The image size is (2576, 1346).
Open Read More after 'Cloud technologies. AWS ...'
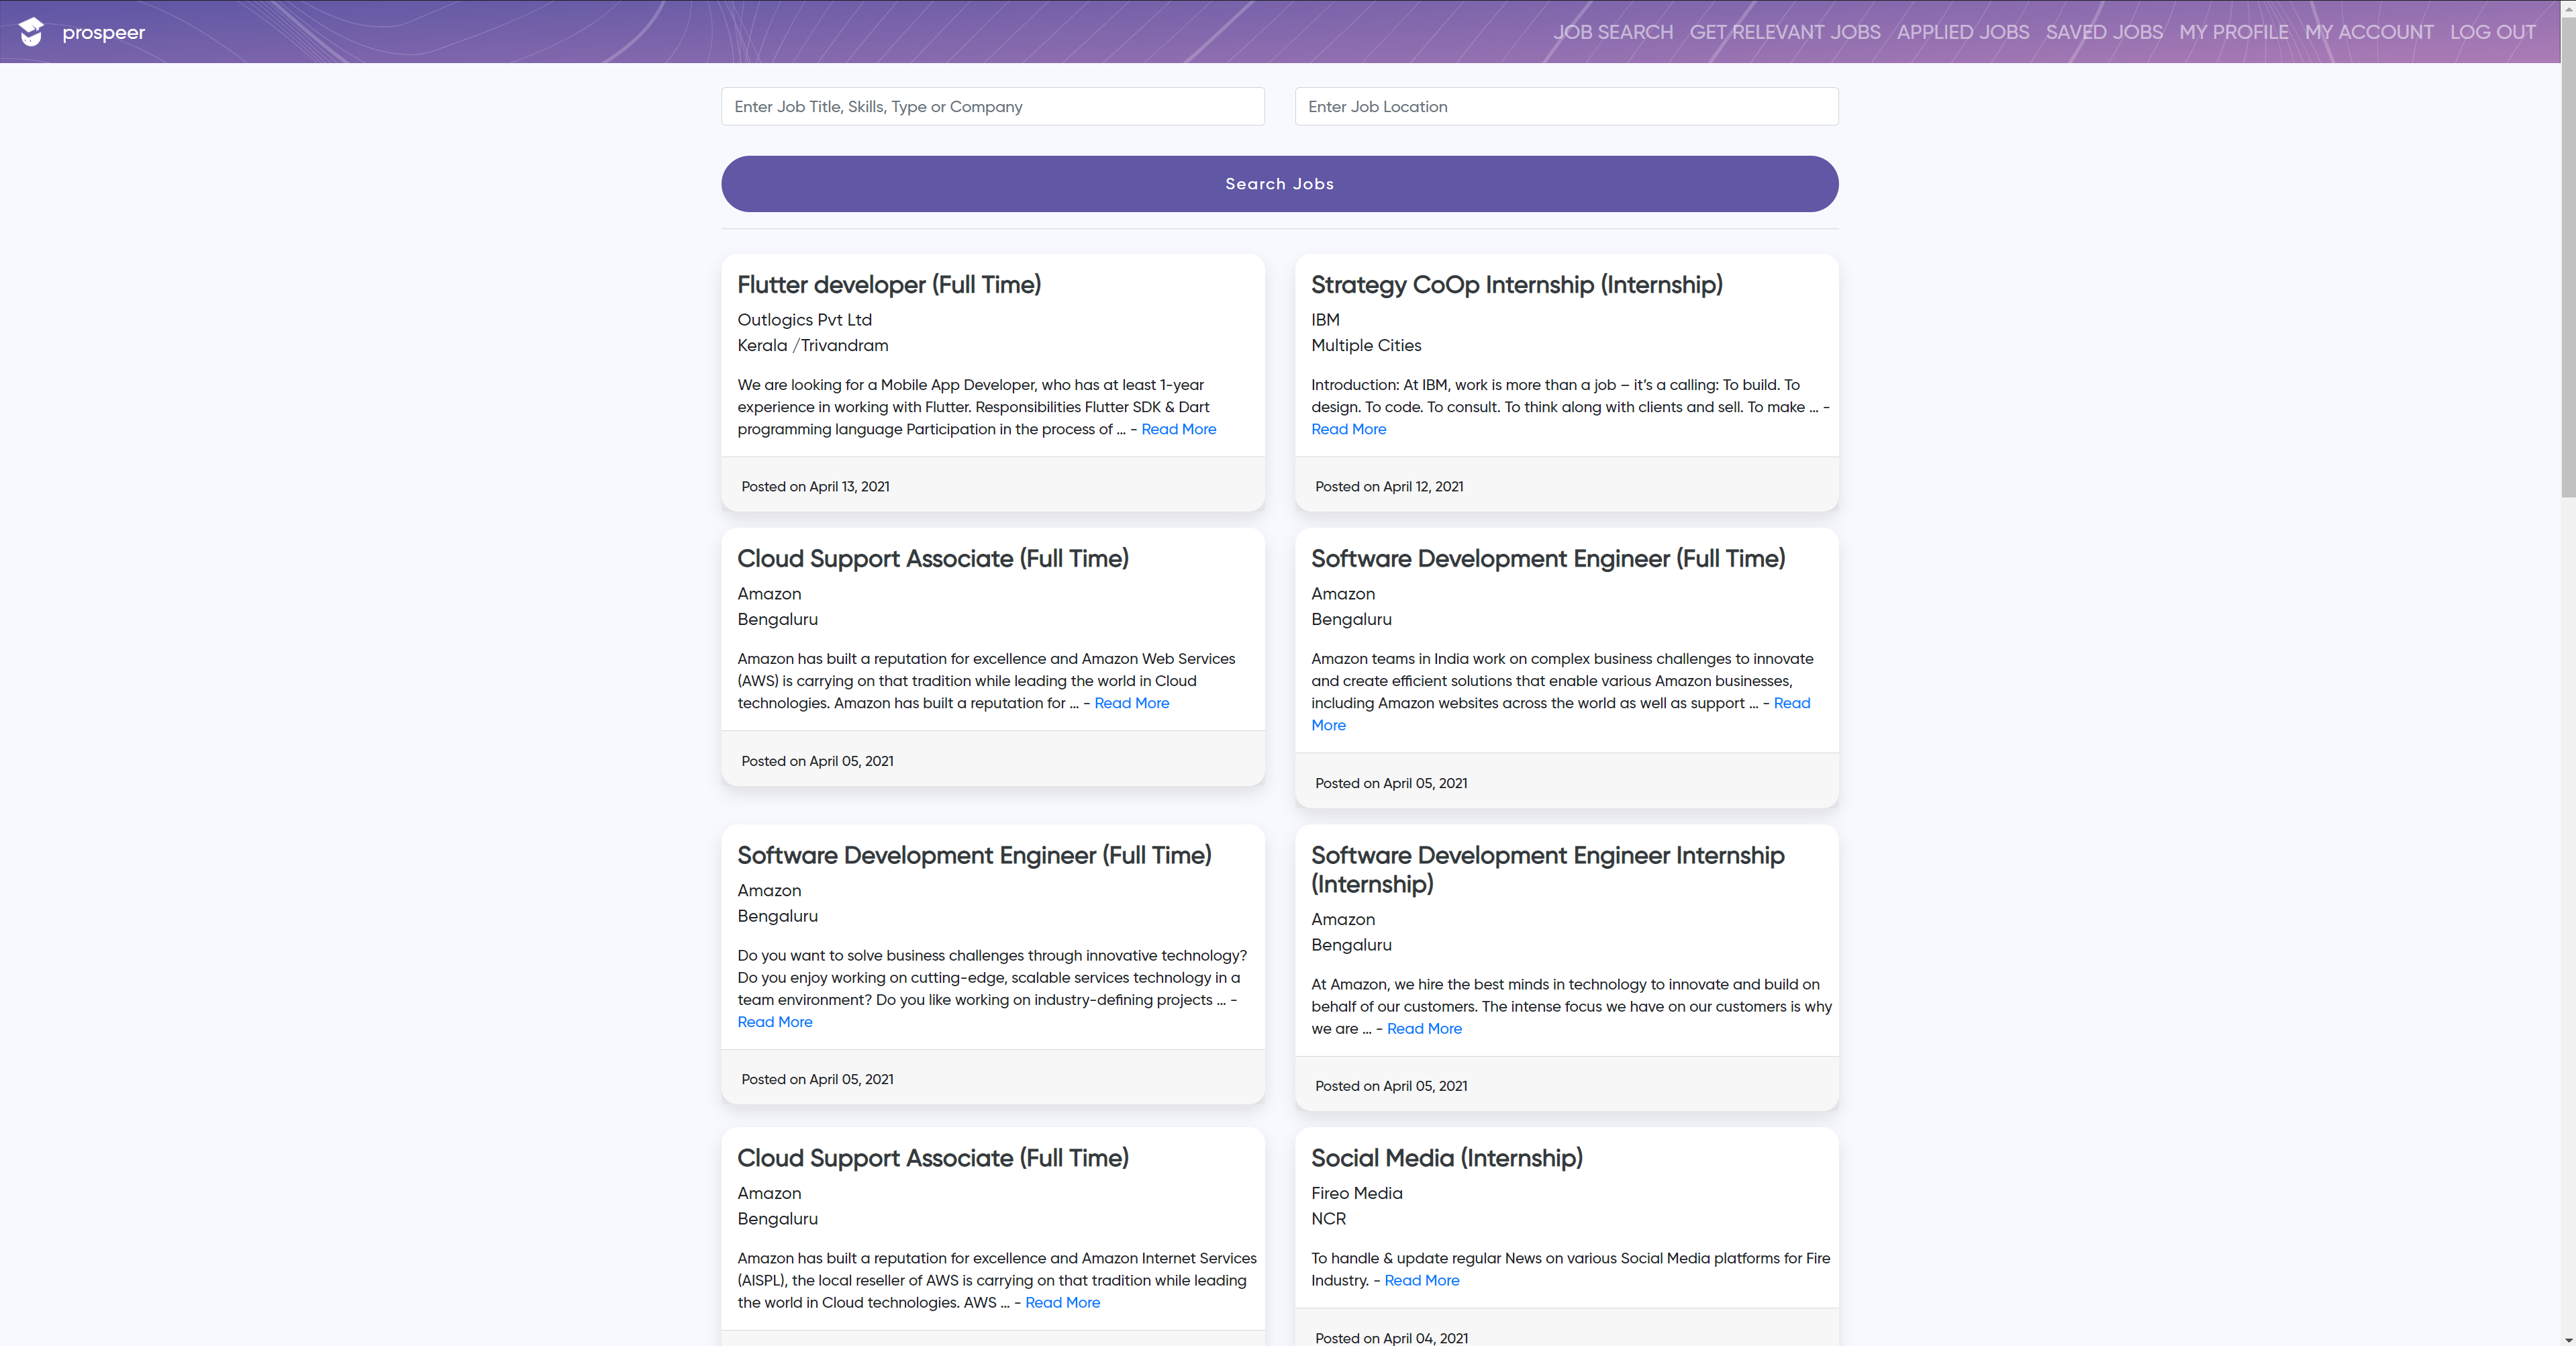1062,1303
